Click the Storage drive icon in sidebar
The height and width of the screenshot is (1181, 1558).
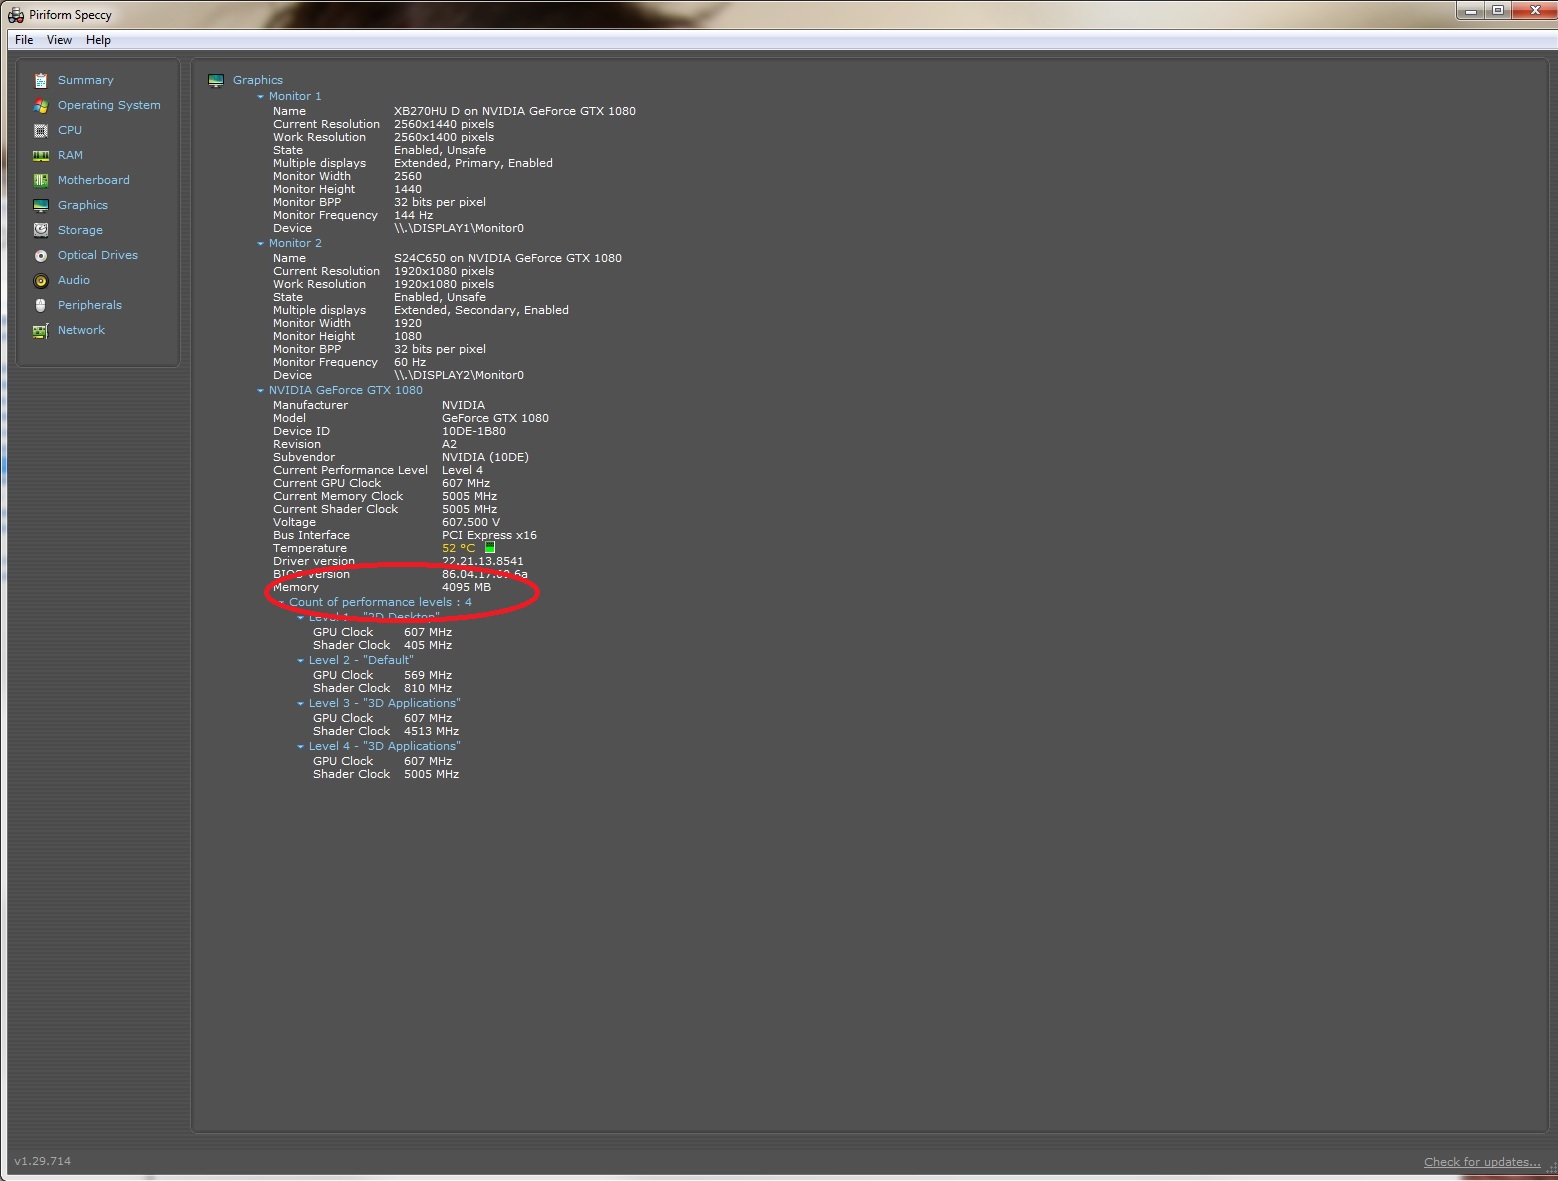click(41, 230)
